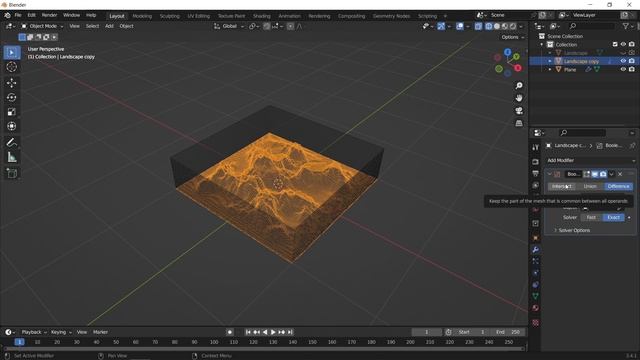Toggle auto keying record button

(x=230, y=332)
